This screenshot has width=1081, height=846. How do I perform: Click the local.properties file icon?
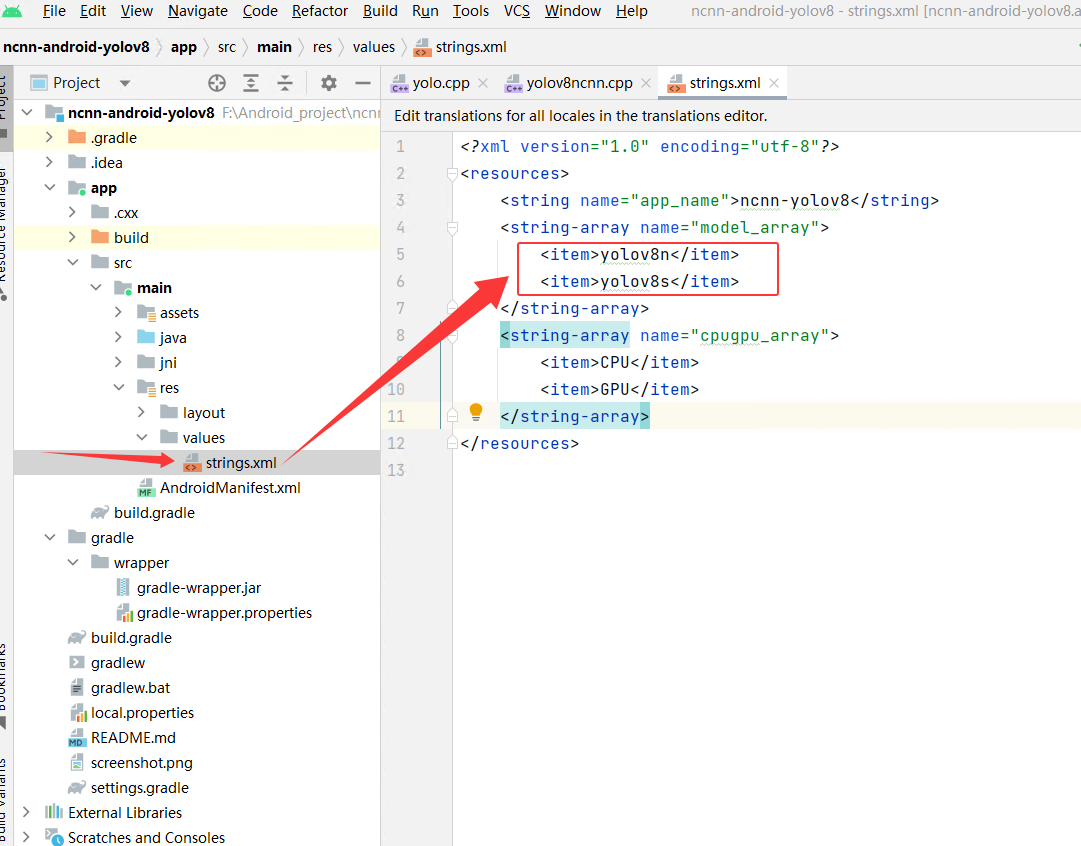[x=77, y=713]
